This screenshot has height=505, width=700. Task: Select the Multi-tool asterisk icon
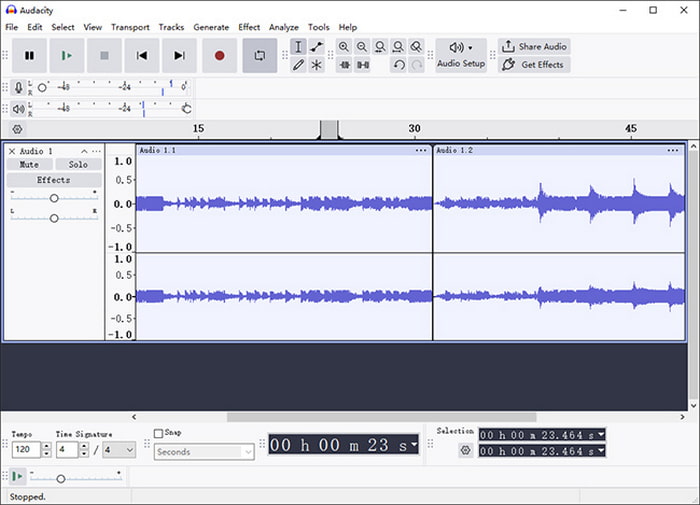[x=317, y=65]
